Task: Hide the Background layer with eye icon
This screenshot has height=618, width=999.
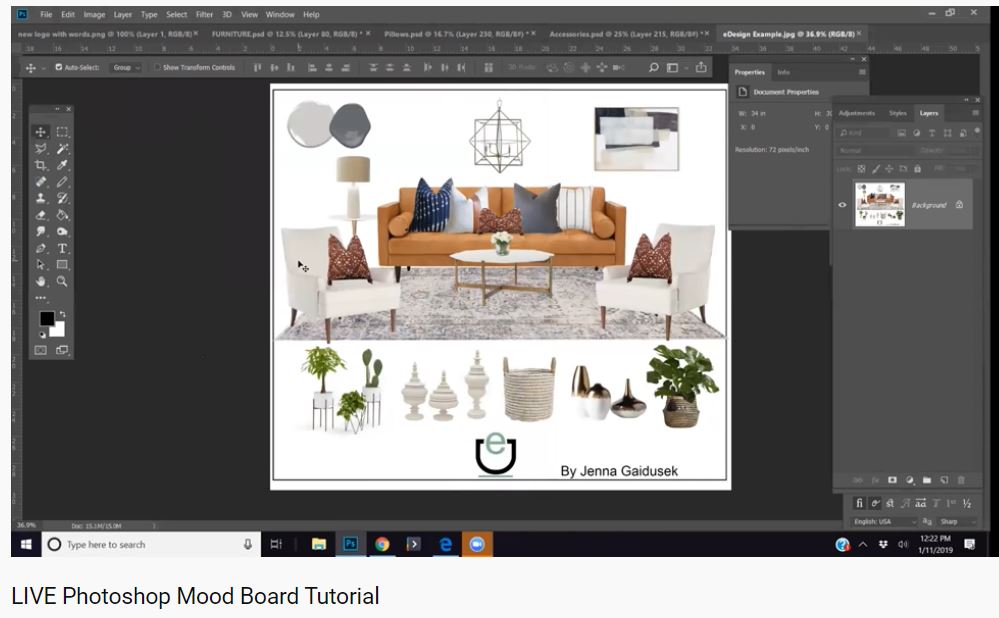Action: point(842,205)
